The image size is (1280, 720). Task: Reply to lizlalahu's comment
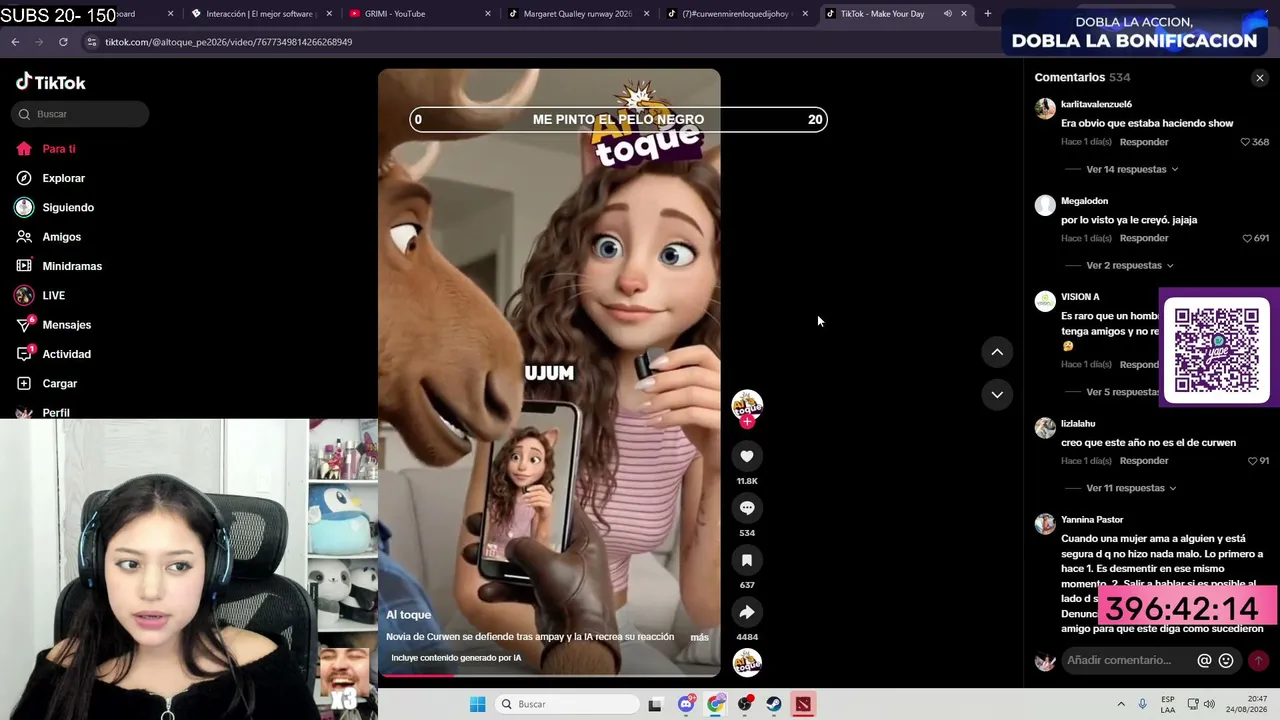[1144, 461]
